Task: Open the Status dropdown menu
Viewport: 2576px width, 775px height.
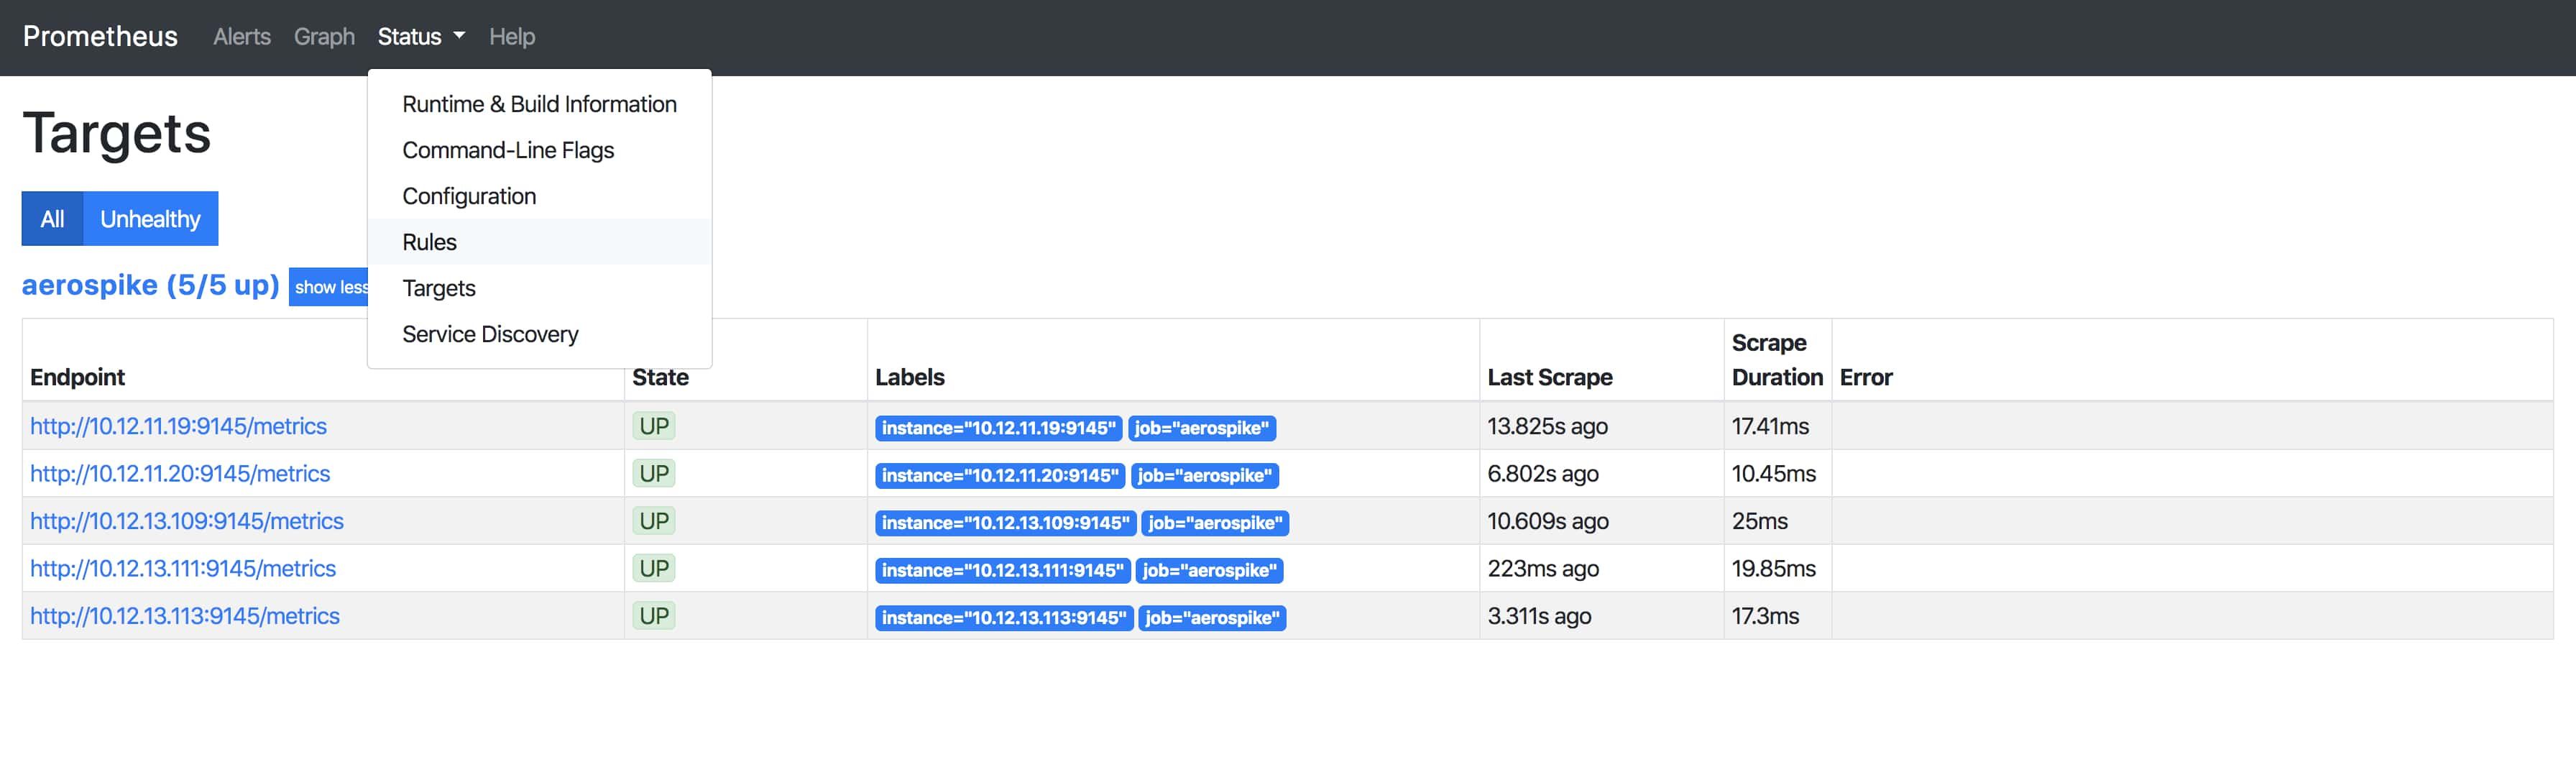Action: 420,36
